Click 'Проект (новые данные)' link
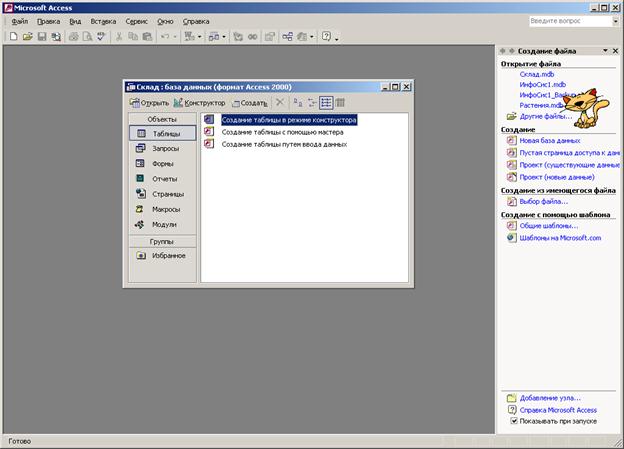 (557, 177)
